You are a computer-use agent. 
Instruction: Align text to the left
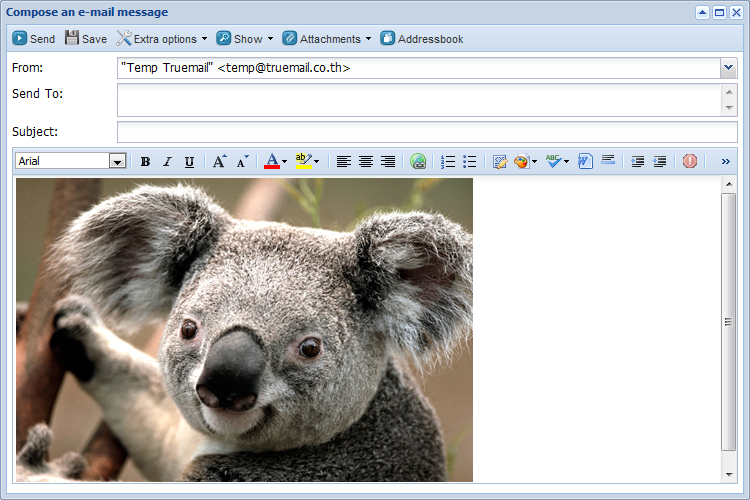point(343,162)
